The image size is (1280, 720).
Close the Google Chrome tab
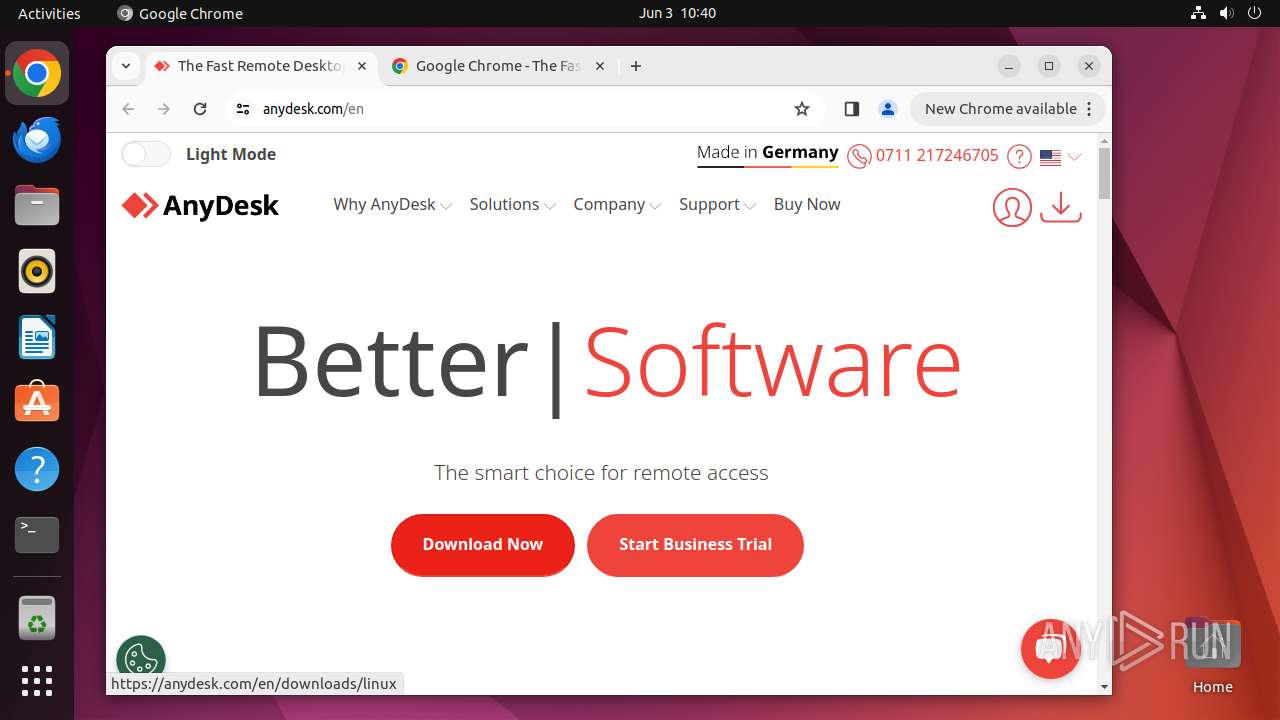click(600, 66)
